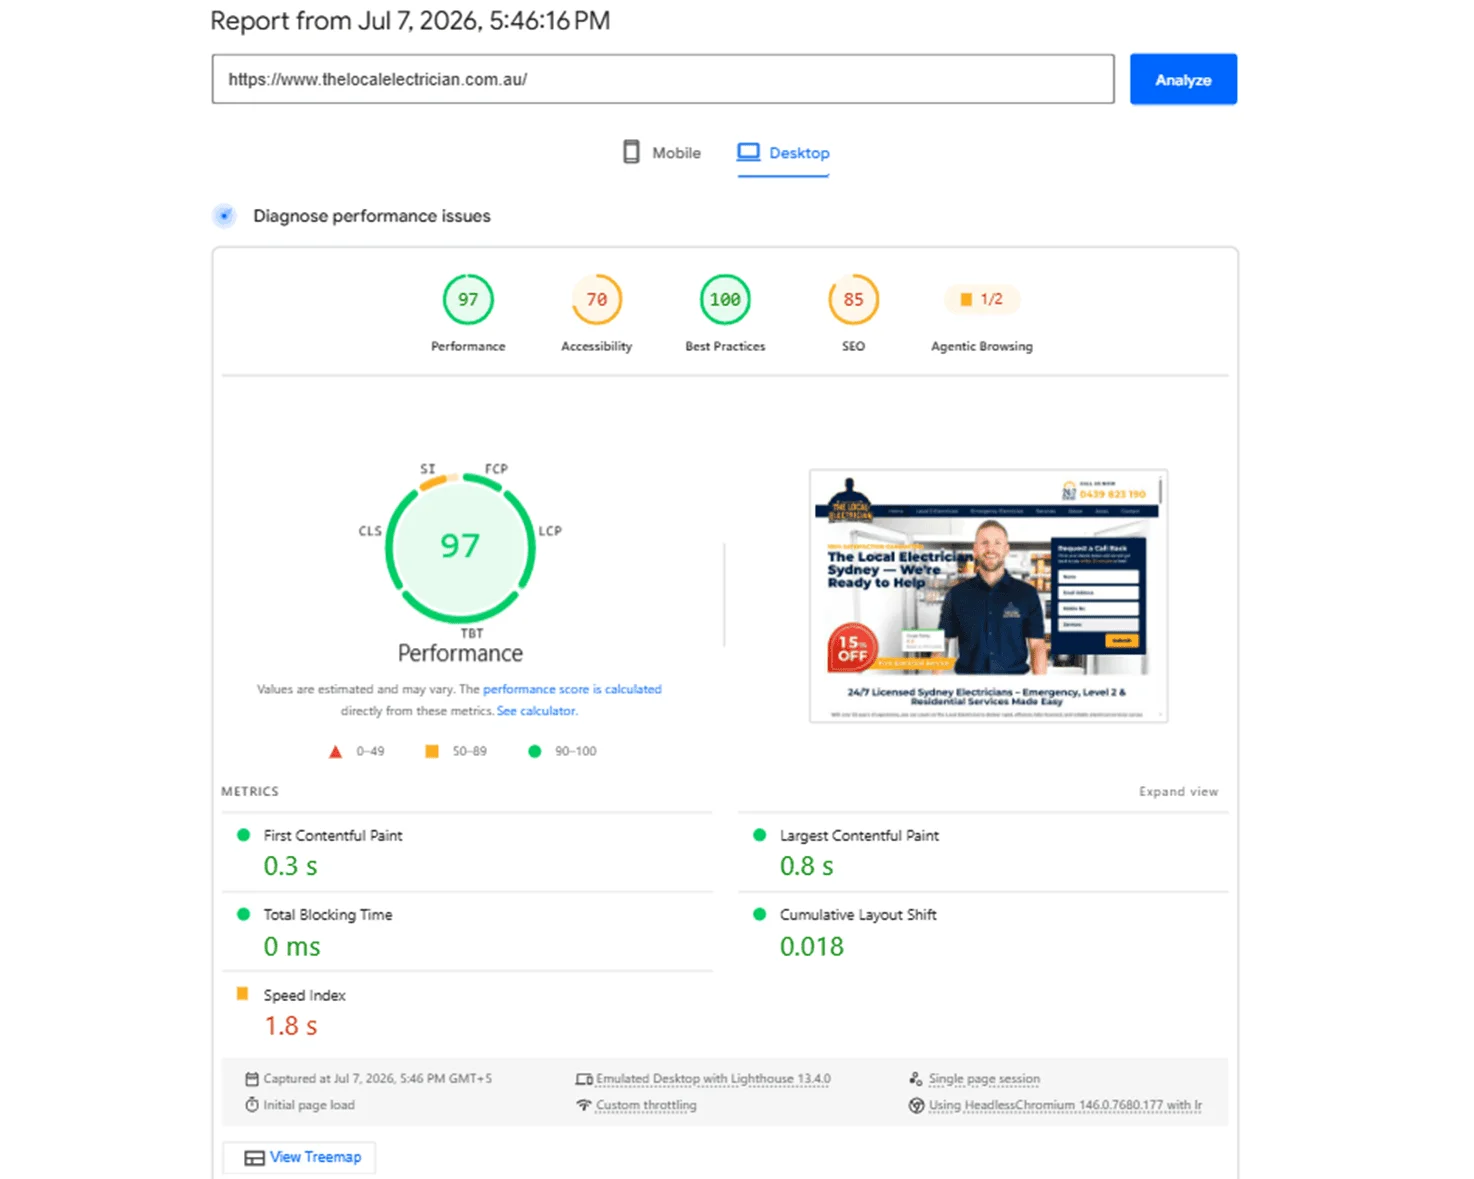Click the red triangle 0–49 legend icon

(x=336, y=751)
